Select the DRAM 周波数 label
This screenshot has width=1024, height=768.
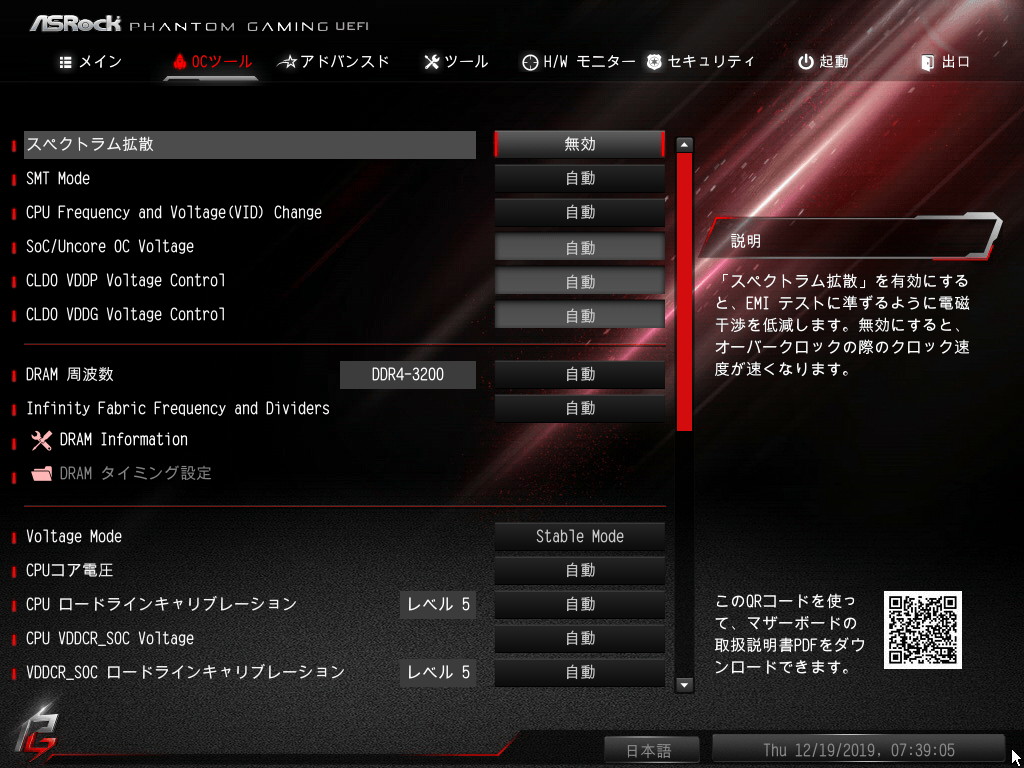coord(70,375)
